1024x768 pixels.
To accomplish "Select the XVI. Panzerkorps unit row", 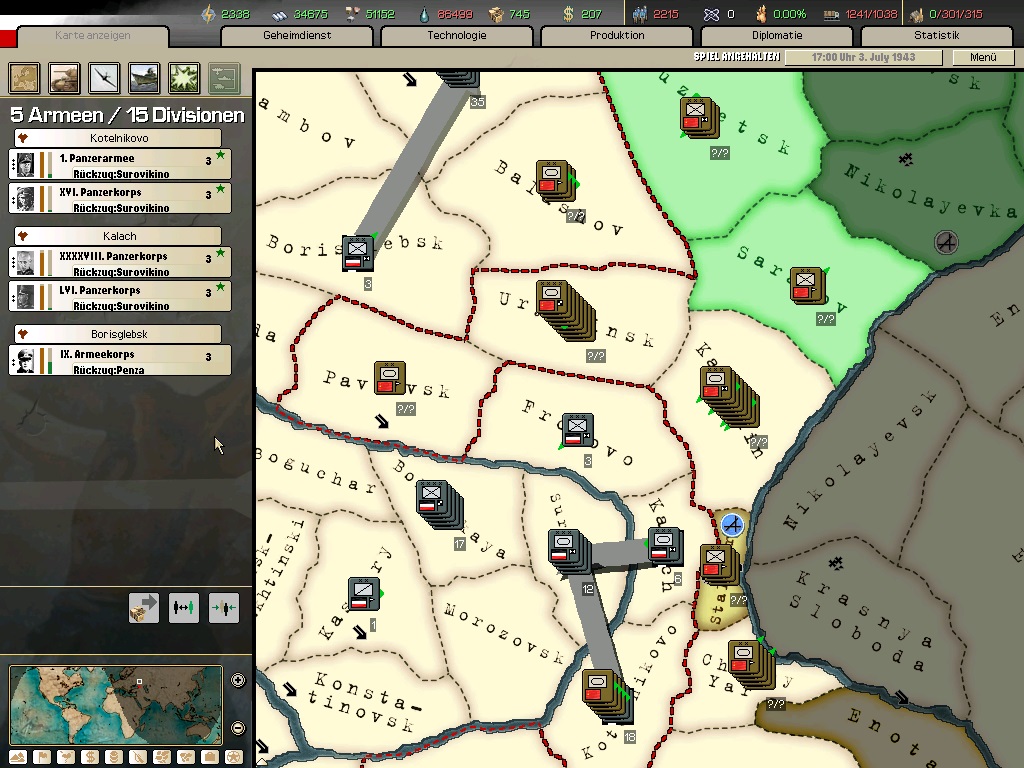I will pos(120,199).
